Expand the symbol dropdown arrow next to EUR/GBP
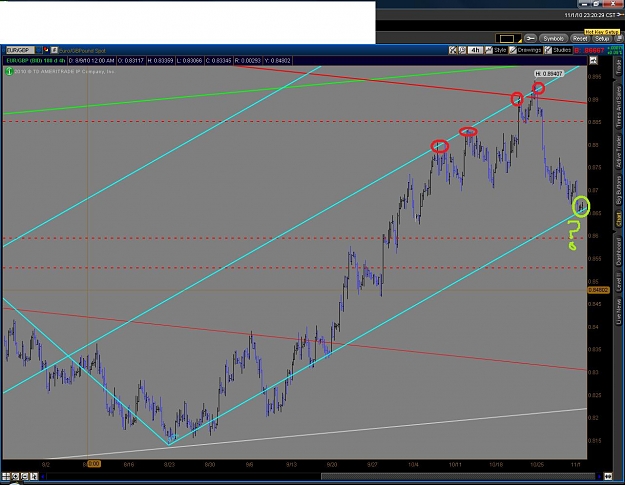 (38, 51)
